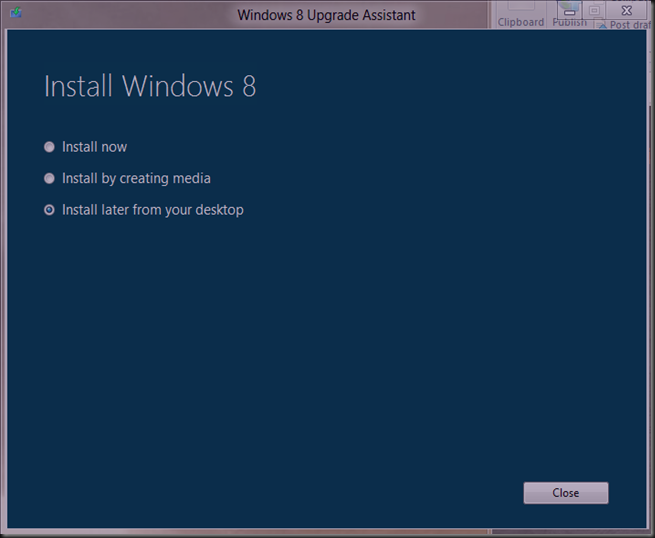Click the Windows 8 Upgrade Assistant title
The width and height of the screenshot is (655, 538).
click(326, 15)
